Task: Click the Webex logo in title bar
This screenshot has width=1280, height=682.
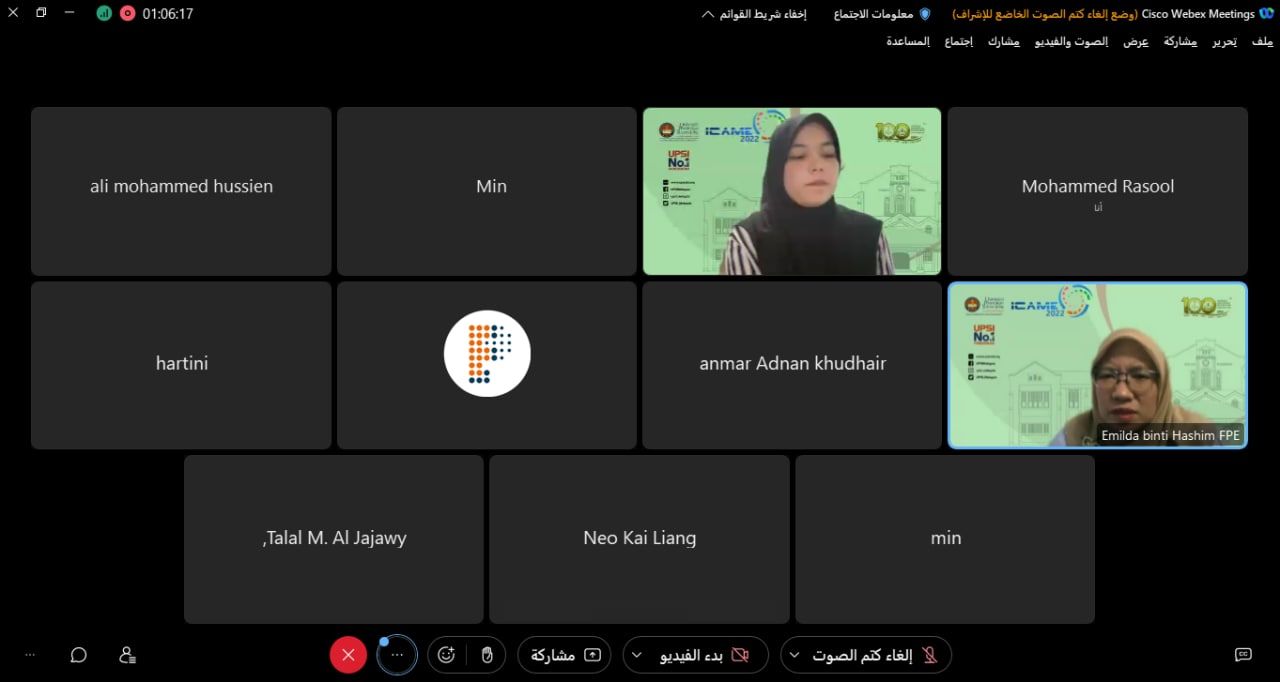Action: click(1265, 14)
